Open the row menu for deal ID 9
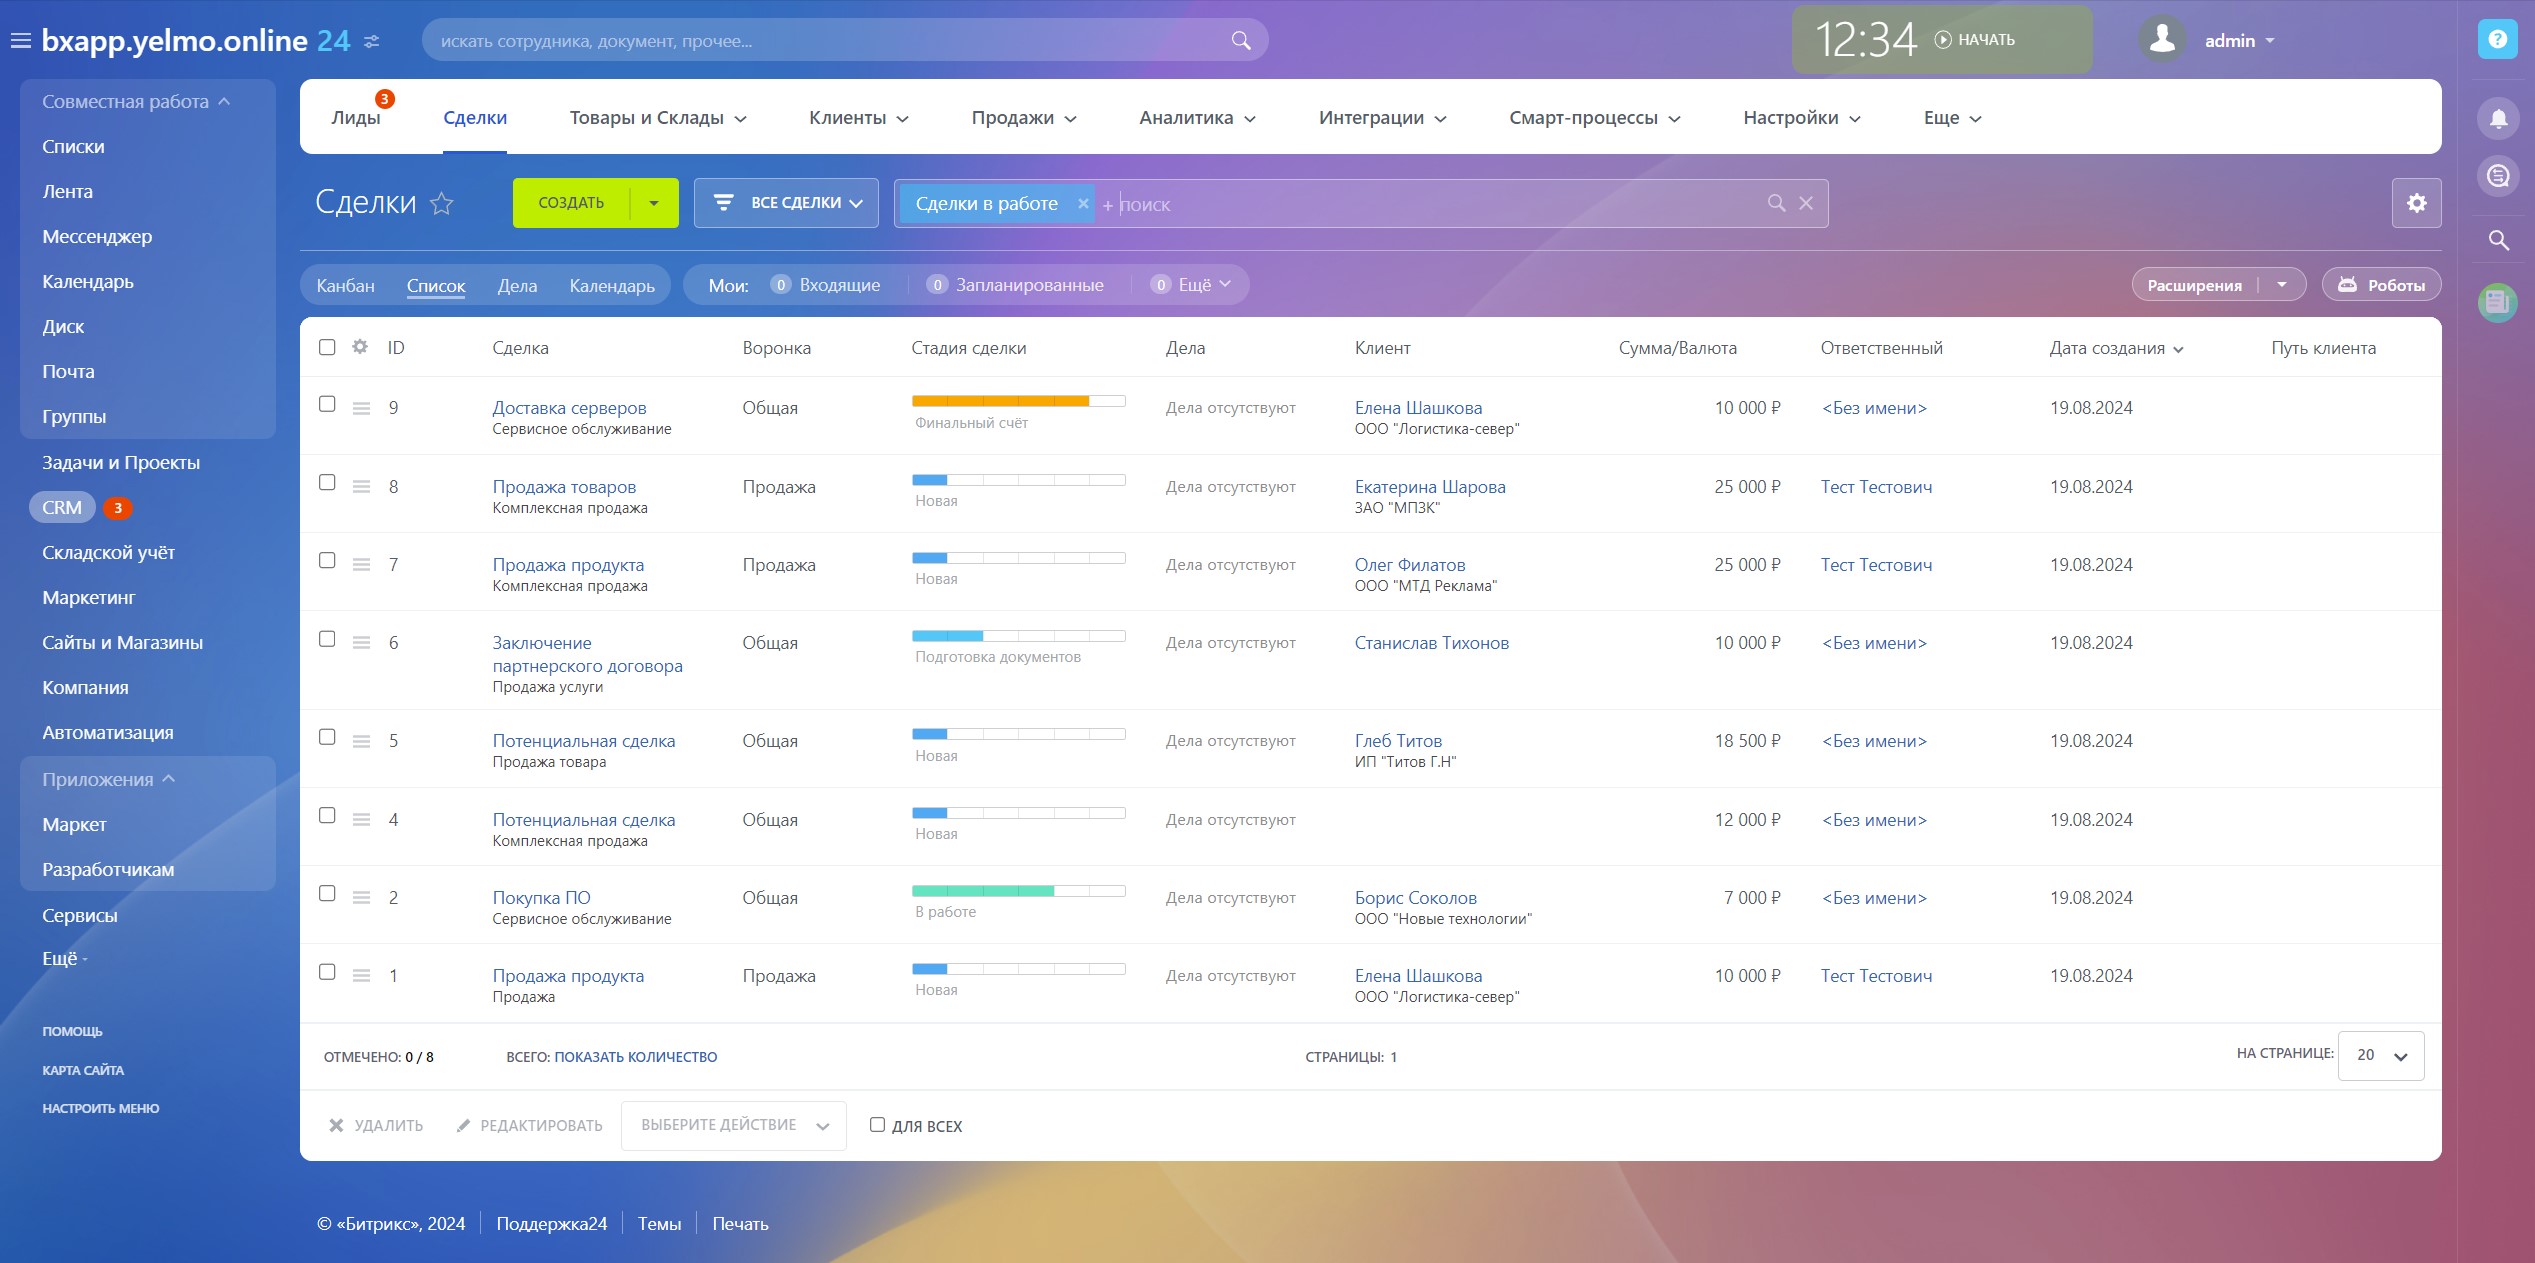This screenshot has width=2535, height=1263. pyautogui.click(x=361, y=408)
